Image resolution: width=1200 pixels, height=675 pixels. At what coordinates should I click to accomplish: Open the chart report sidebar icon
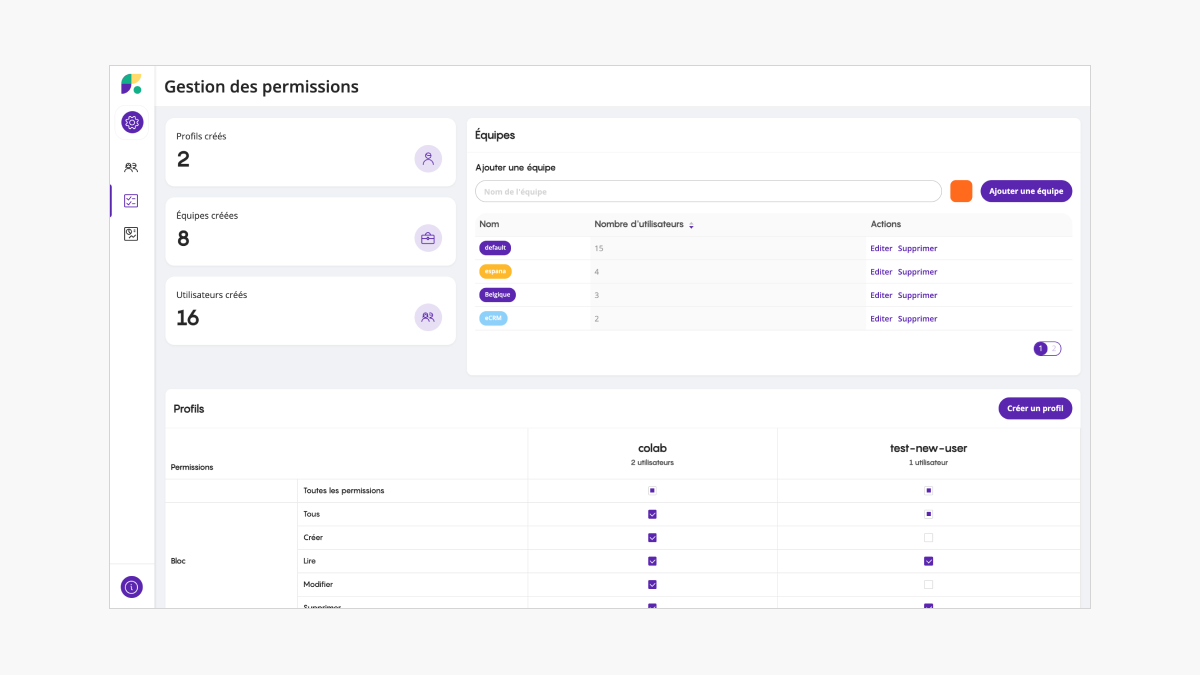(x=131, y=234)
